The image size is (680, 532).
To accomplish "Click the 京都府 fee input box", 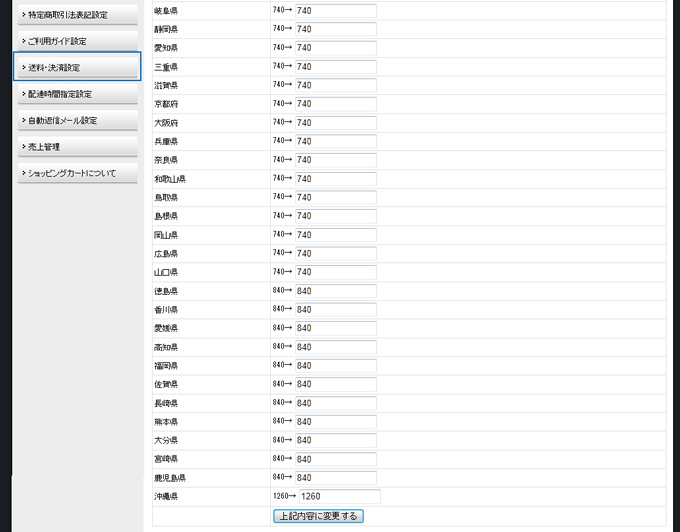I will (335, 104).
